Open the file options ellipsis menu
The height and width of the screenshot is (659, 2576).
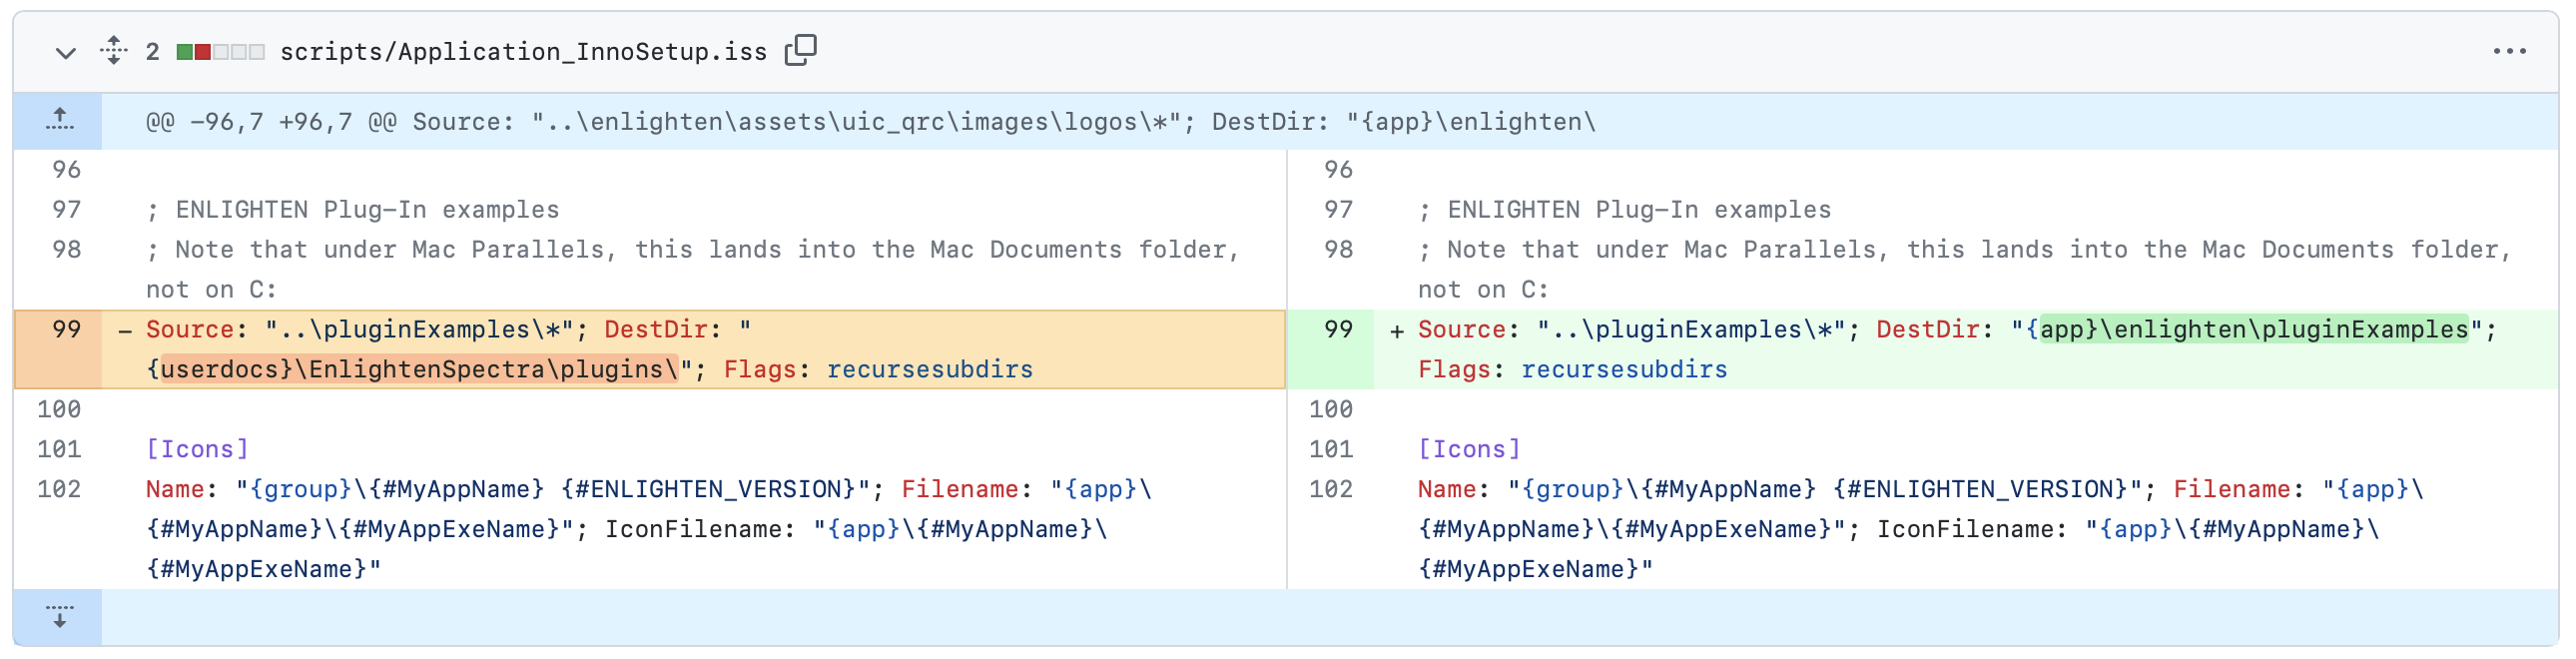[x=2509, y=51]
